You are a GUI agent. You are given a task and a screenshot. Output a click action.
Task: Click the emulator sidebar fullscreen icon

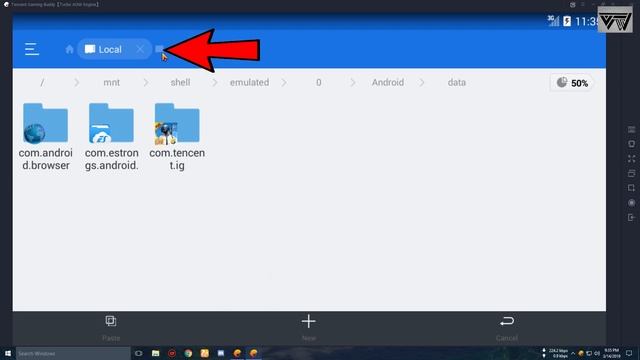(x=631, y=159)
